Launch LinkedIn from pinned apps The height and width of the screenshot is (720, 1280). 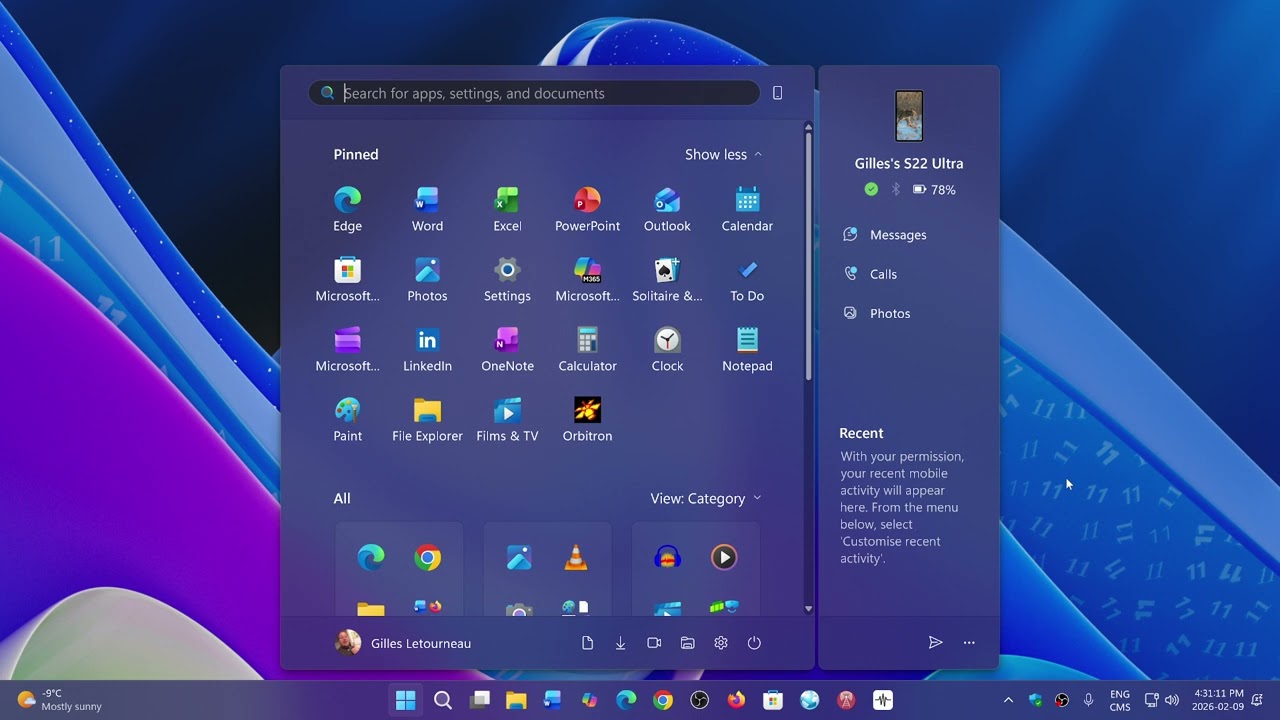pyautogui.click(x=427, y=349)
